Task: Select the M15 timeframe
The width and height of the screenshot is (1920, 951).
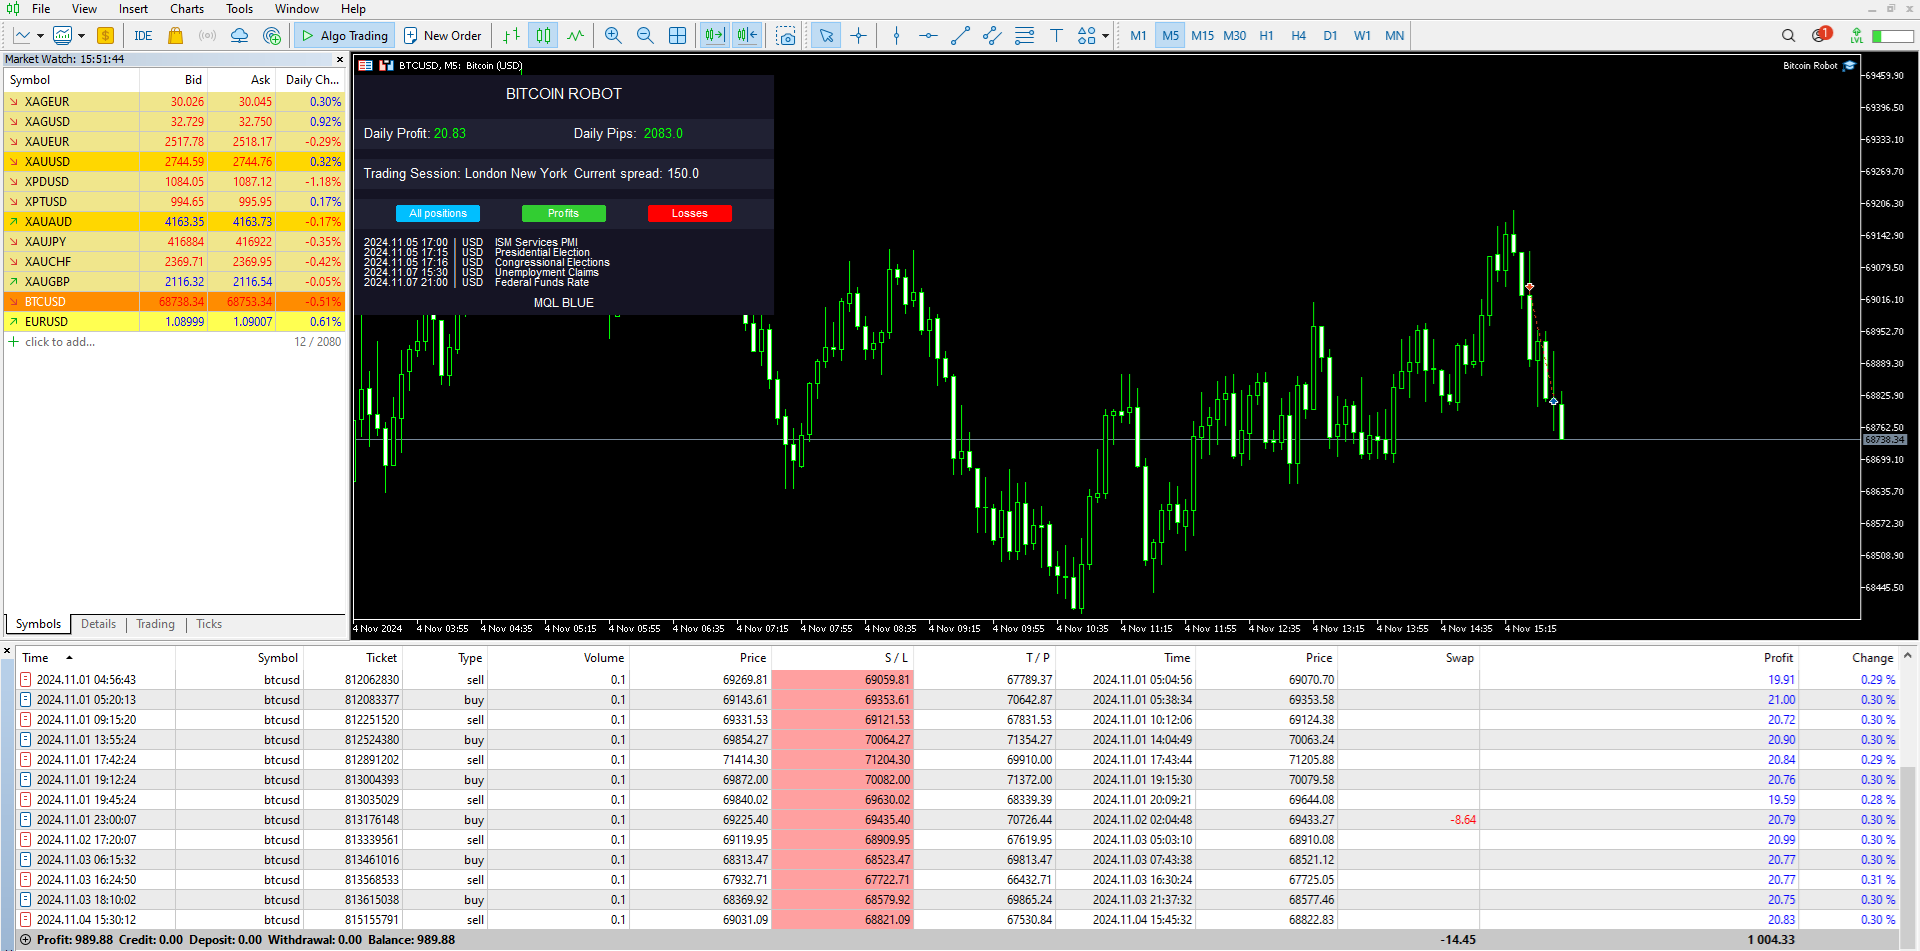Action: pyautogui.click(x=1202, y=36)
